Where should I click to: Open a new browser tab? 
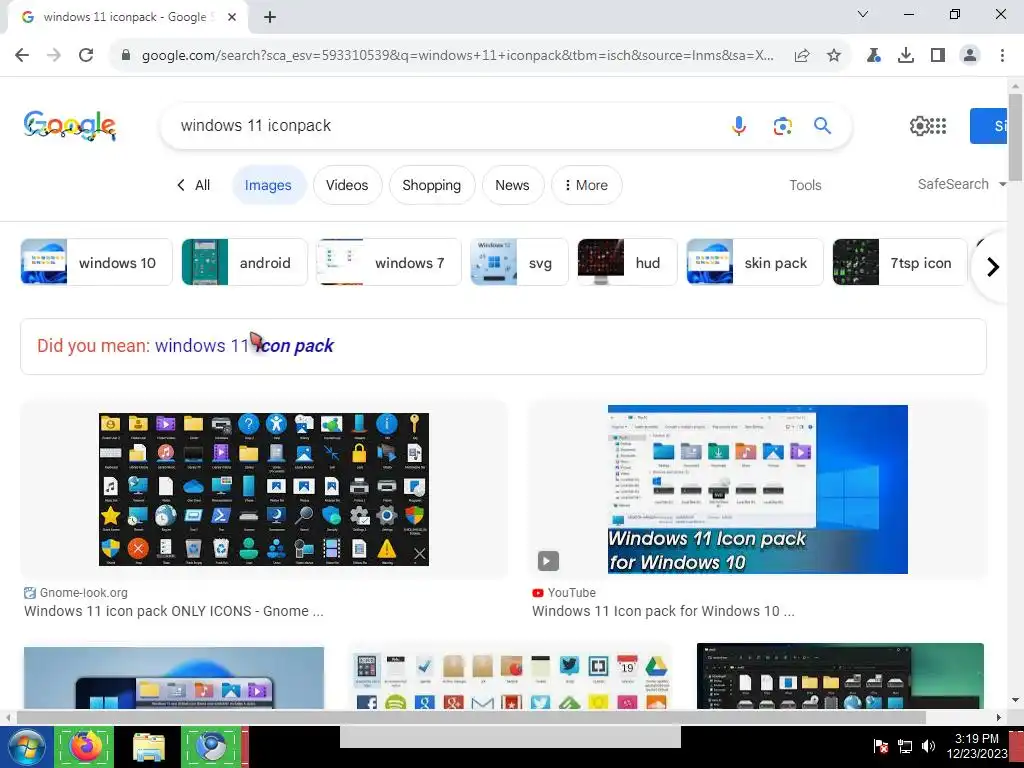(x=270, y=18)
